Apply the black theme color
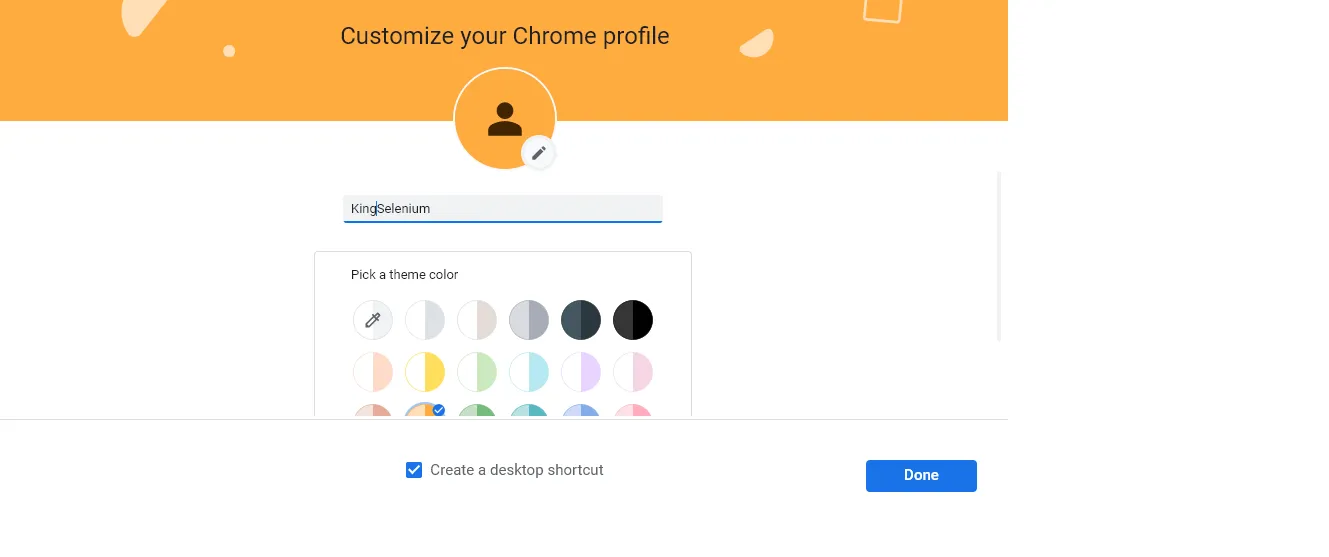1329x557 pixels. point(633,320)
